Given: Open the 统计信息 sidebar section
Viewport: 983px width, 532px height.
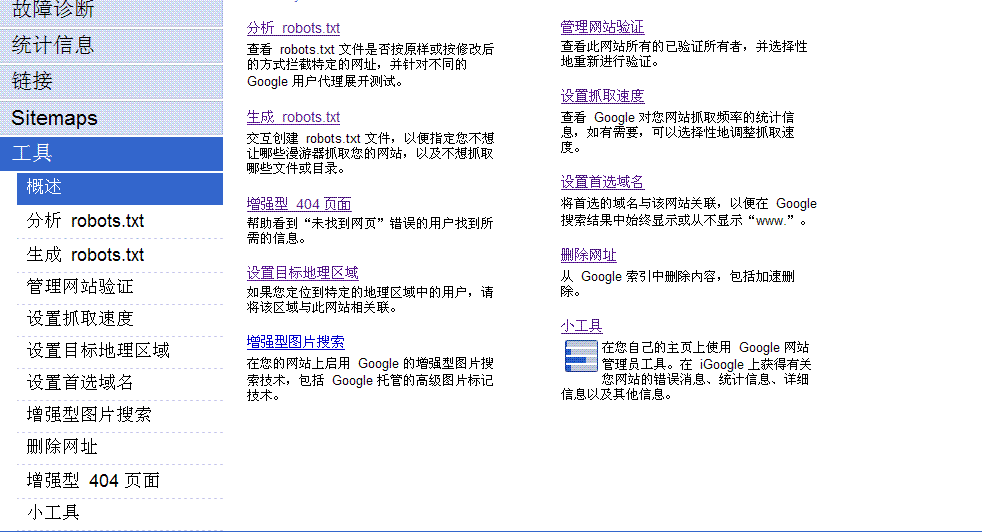Looking at the screenshot, I should click(111, 46).
